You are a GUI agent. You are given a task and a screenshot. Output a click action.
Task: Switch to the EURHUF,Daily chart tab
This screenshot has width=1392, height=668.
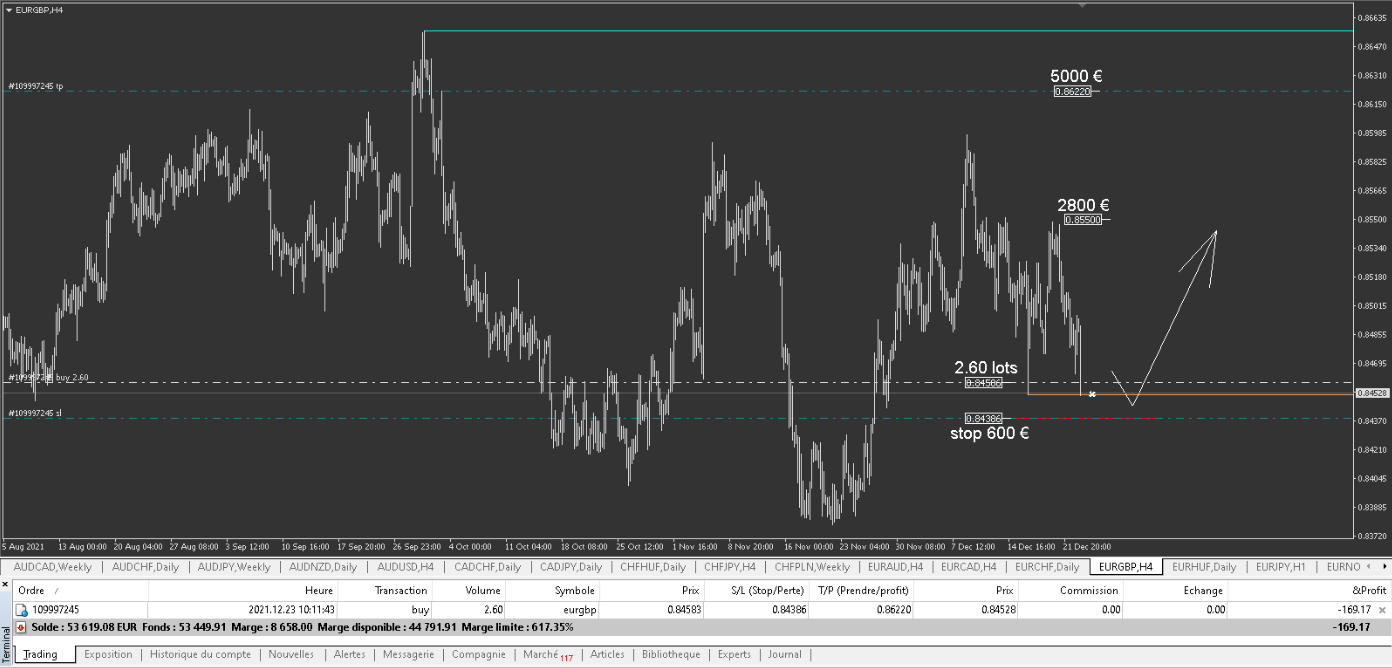coord(1204,567)
